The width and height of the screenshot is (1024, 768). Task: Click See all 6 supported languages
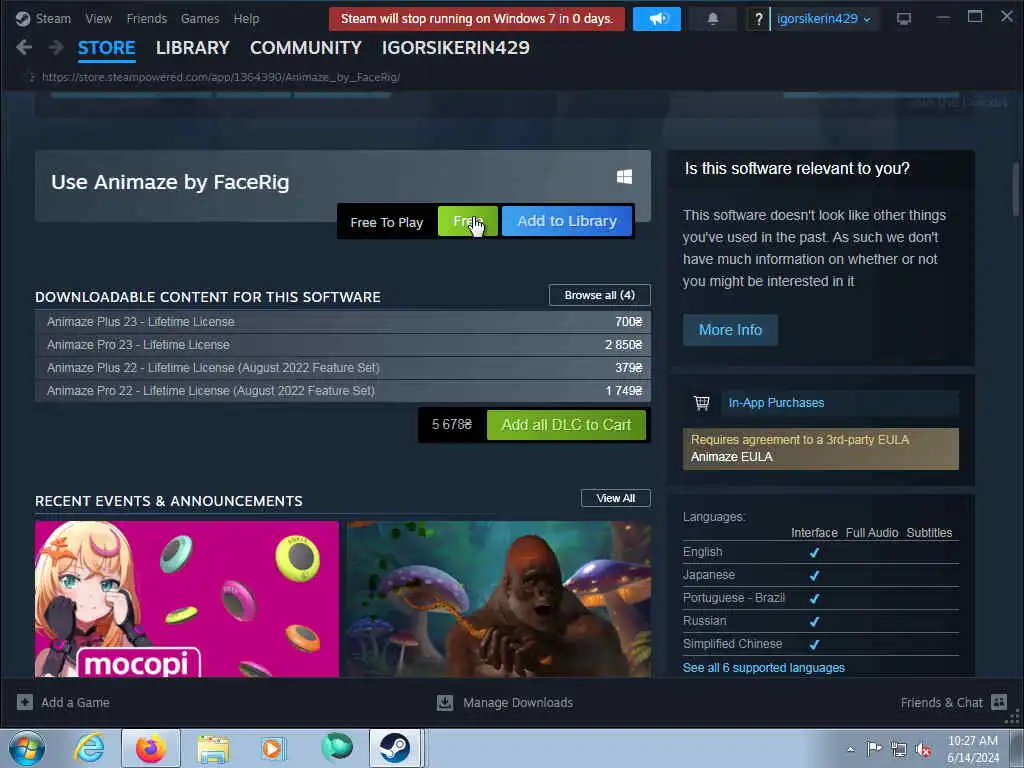(x=763, y=667)
